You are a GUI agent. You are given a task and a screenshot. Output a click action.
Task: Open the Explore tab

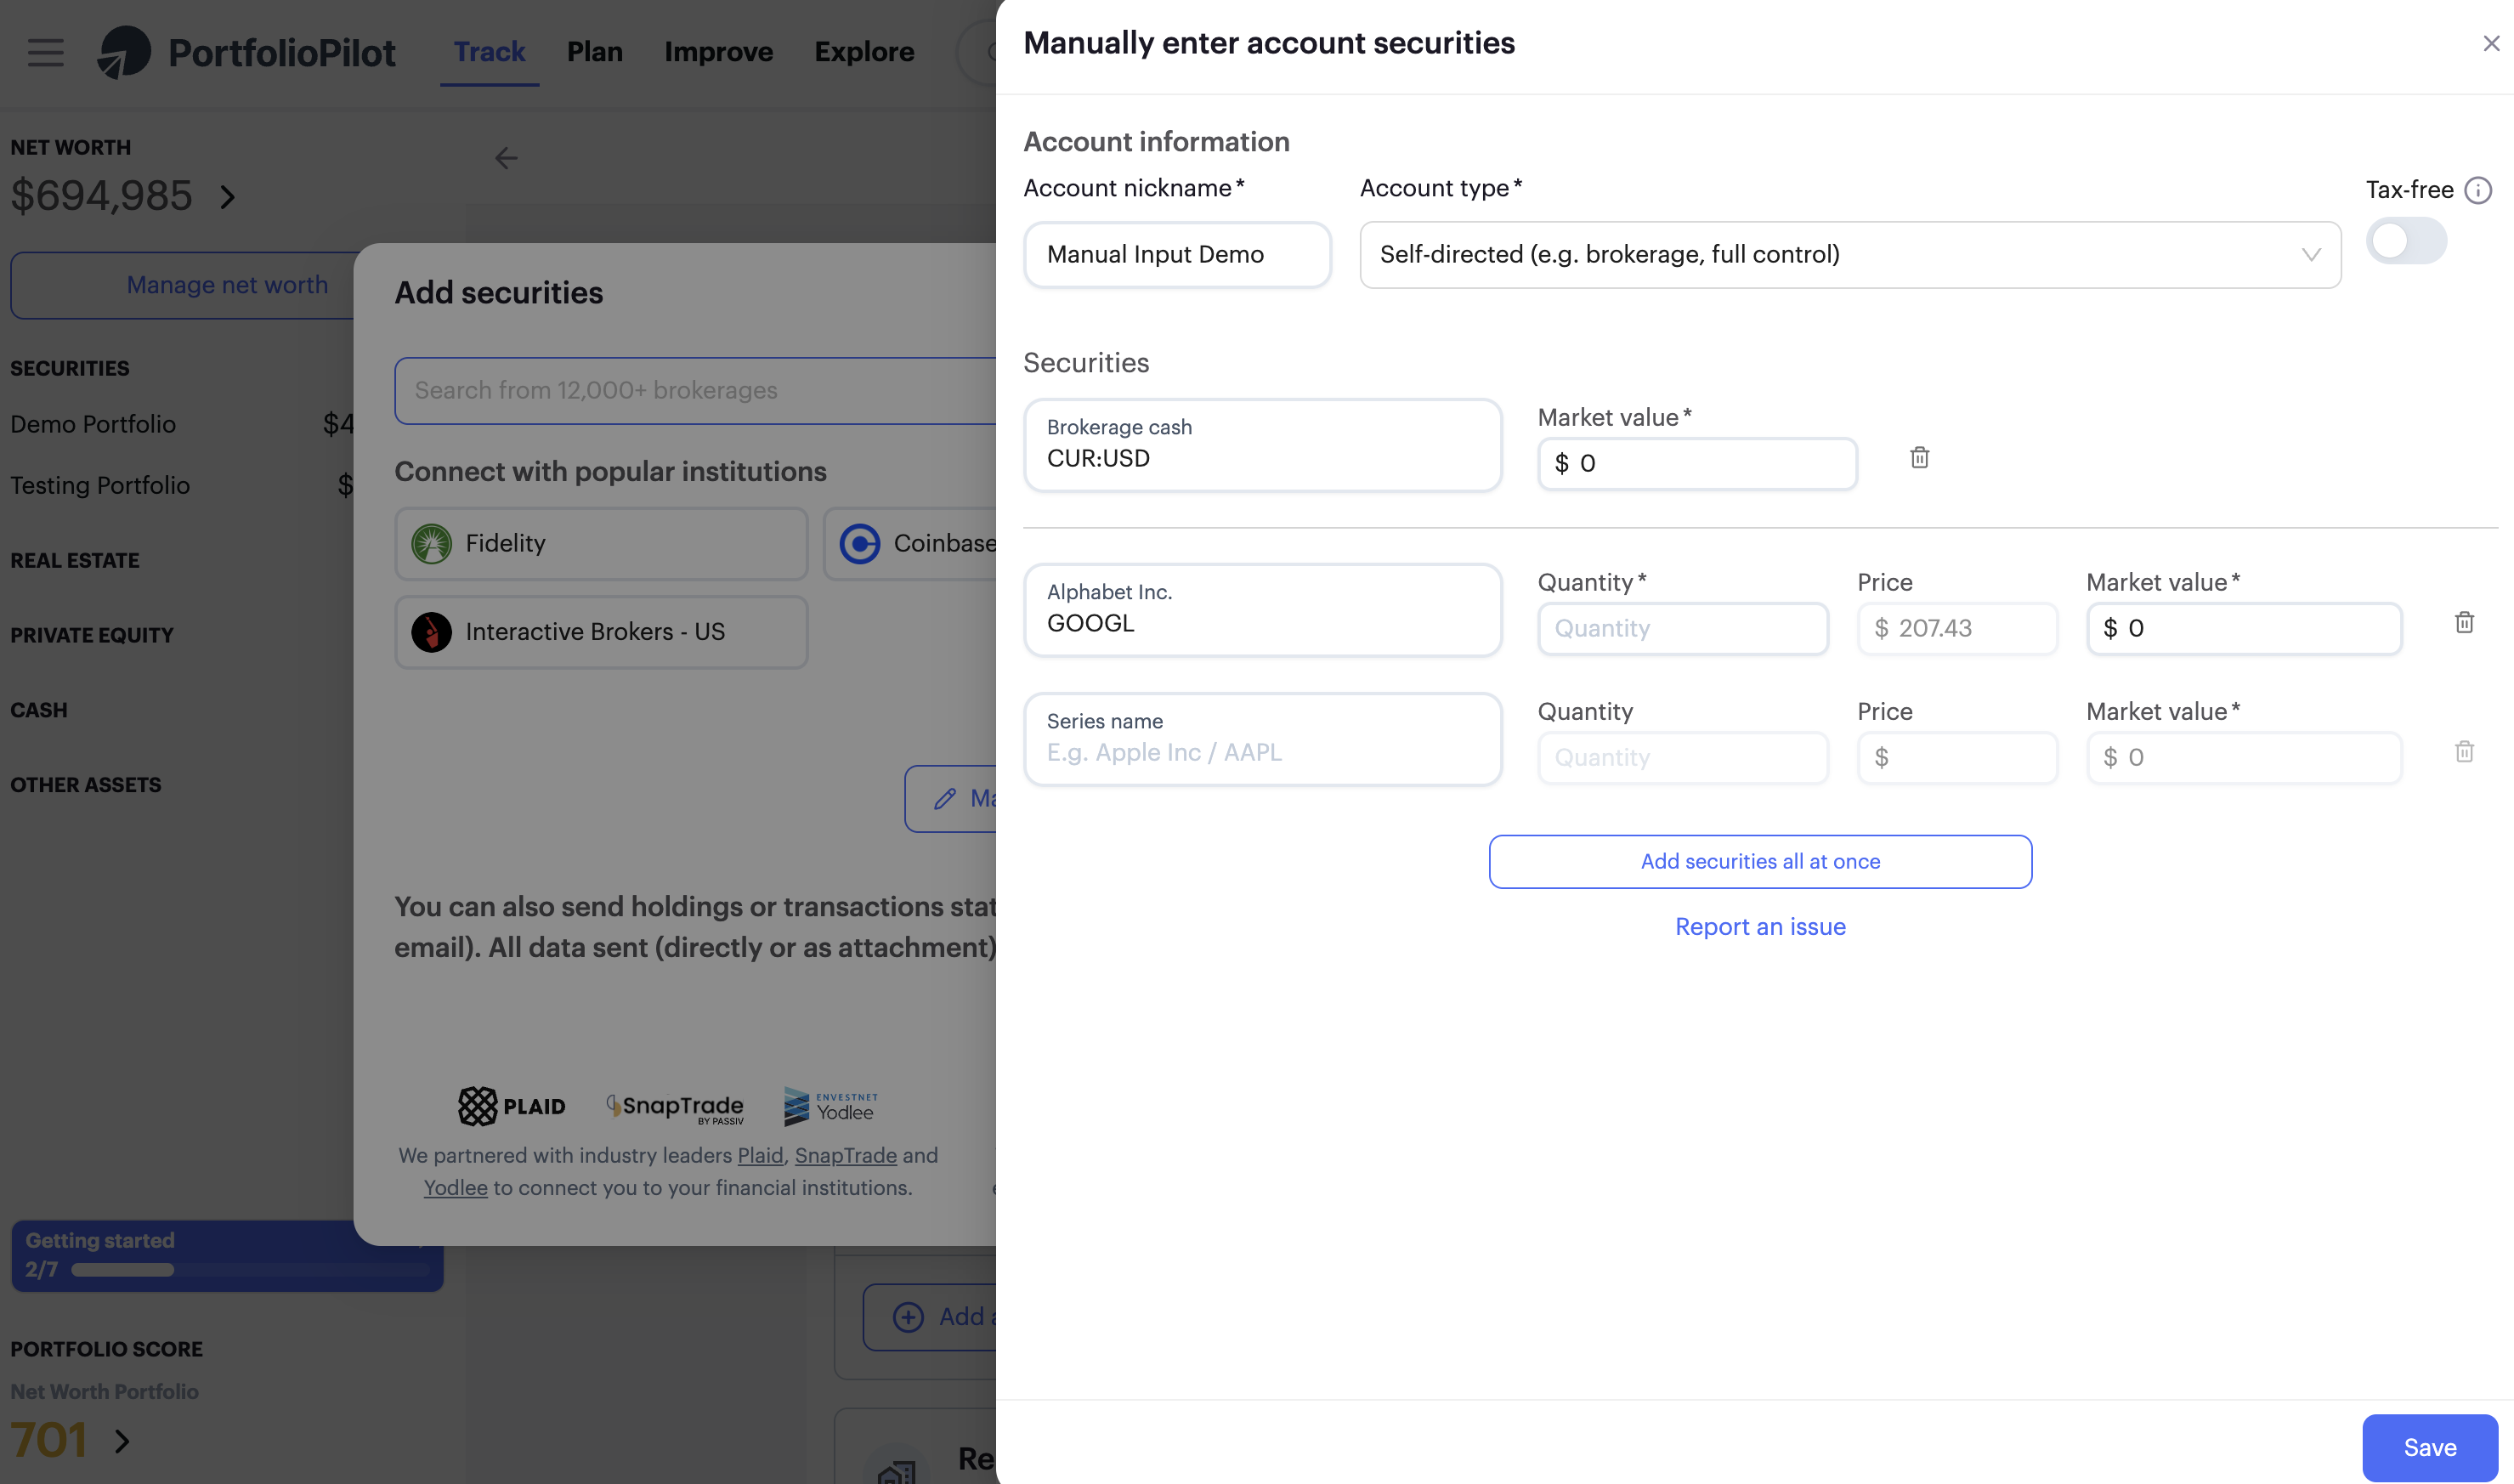[x=864, y=52]
